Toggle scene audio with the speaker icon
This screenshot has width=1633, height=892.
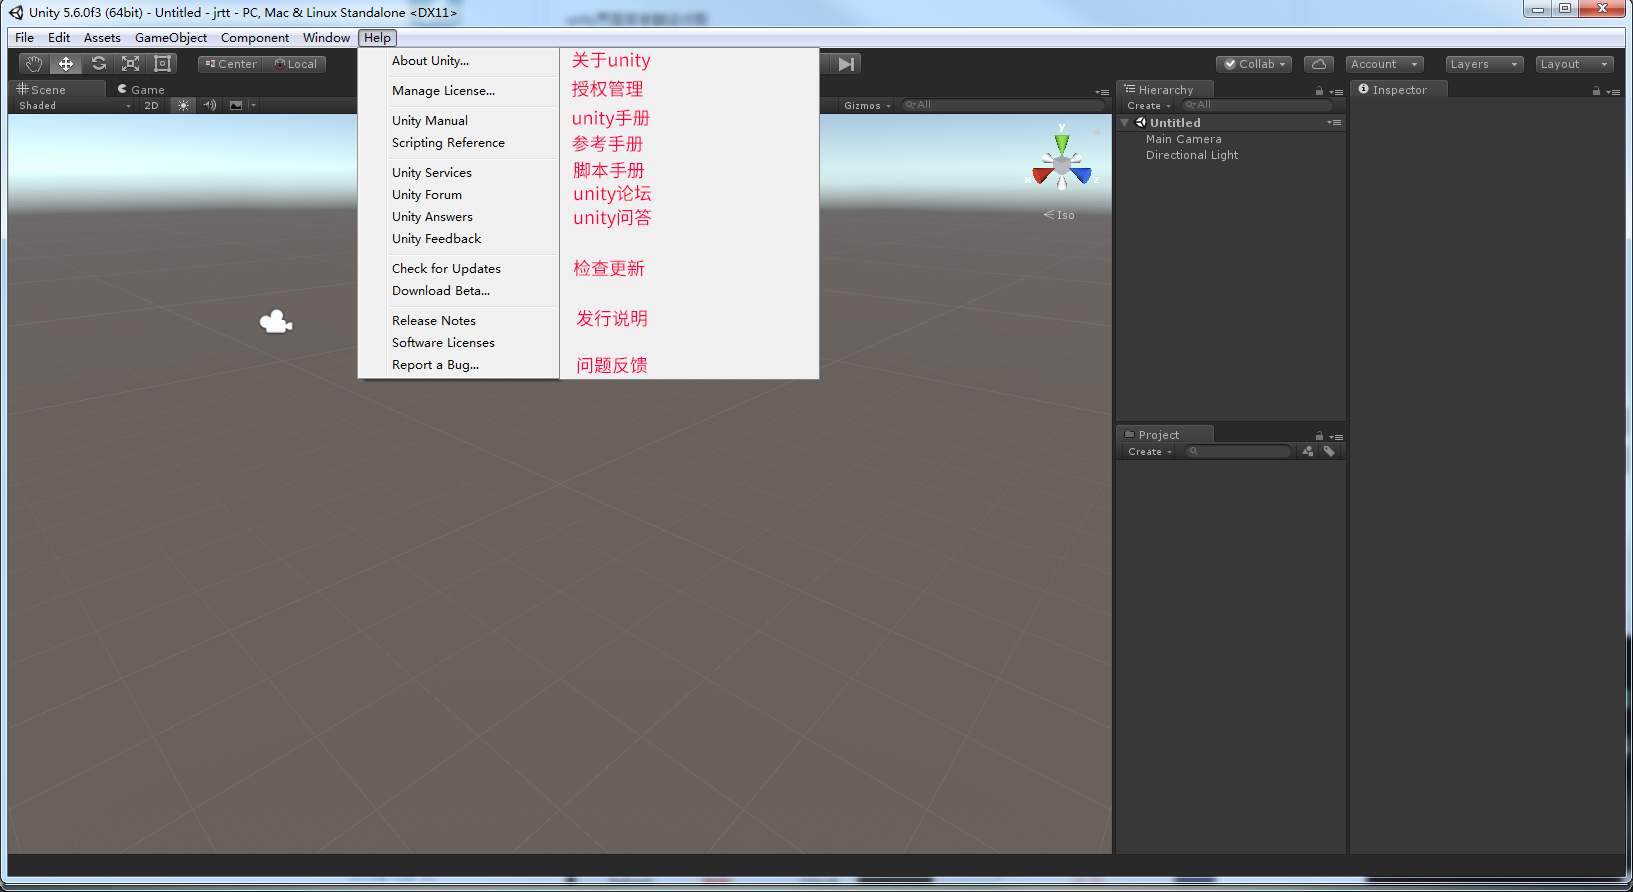point(209,105)
